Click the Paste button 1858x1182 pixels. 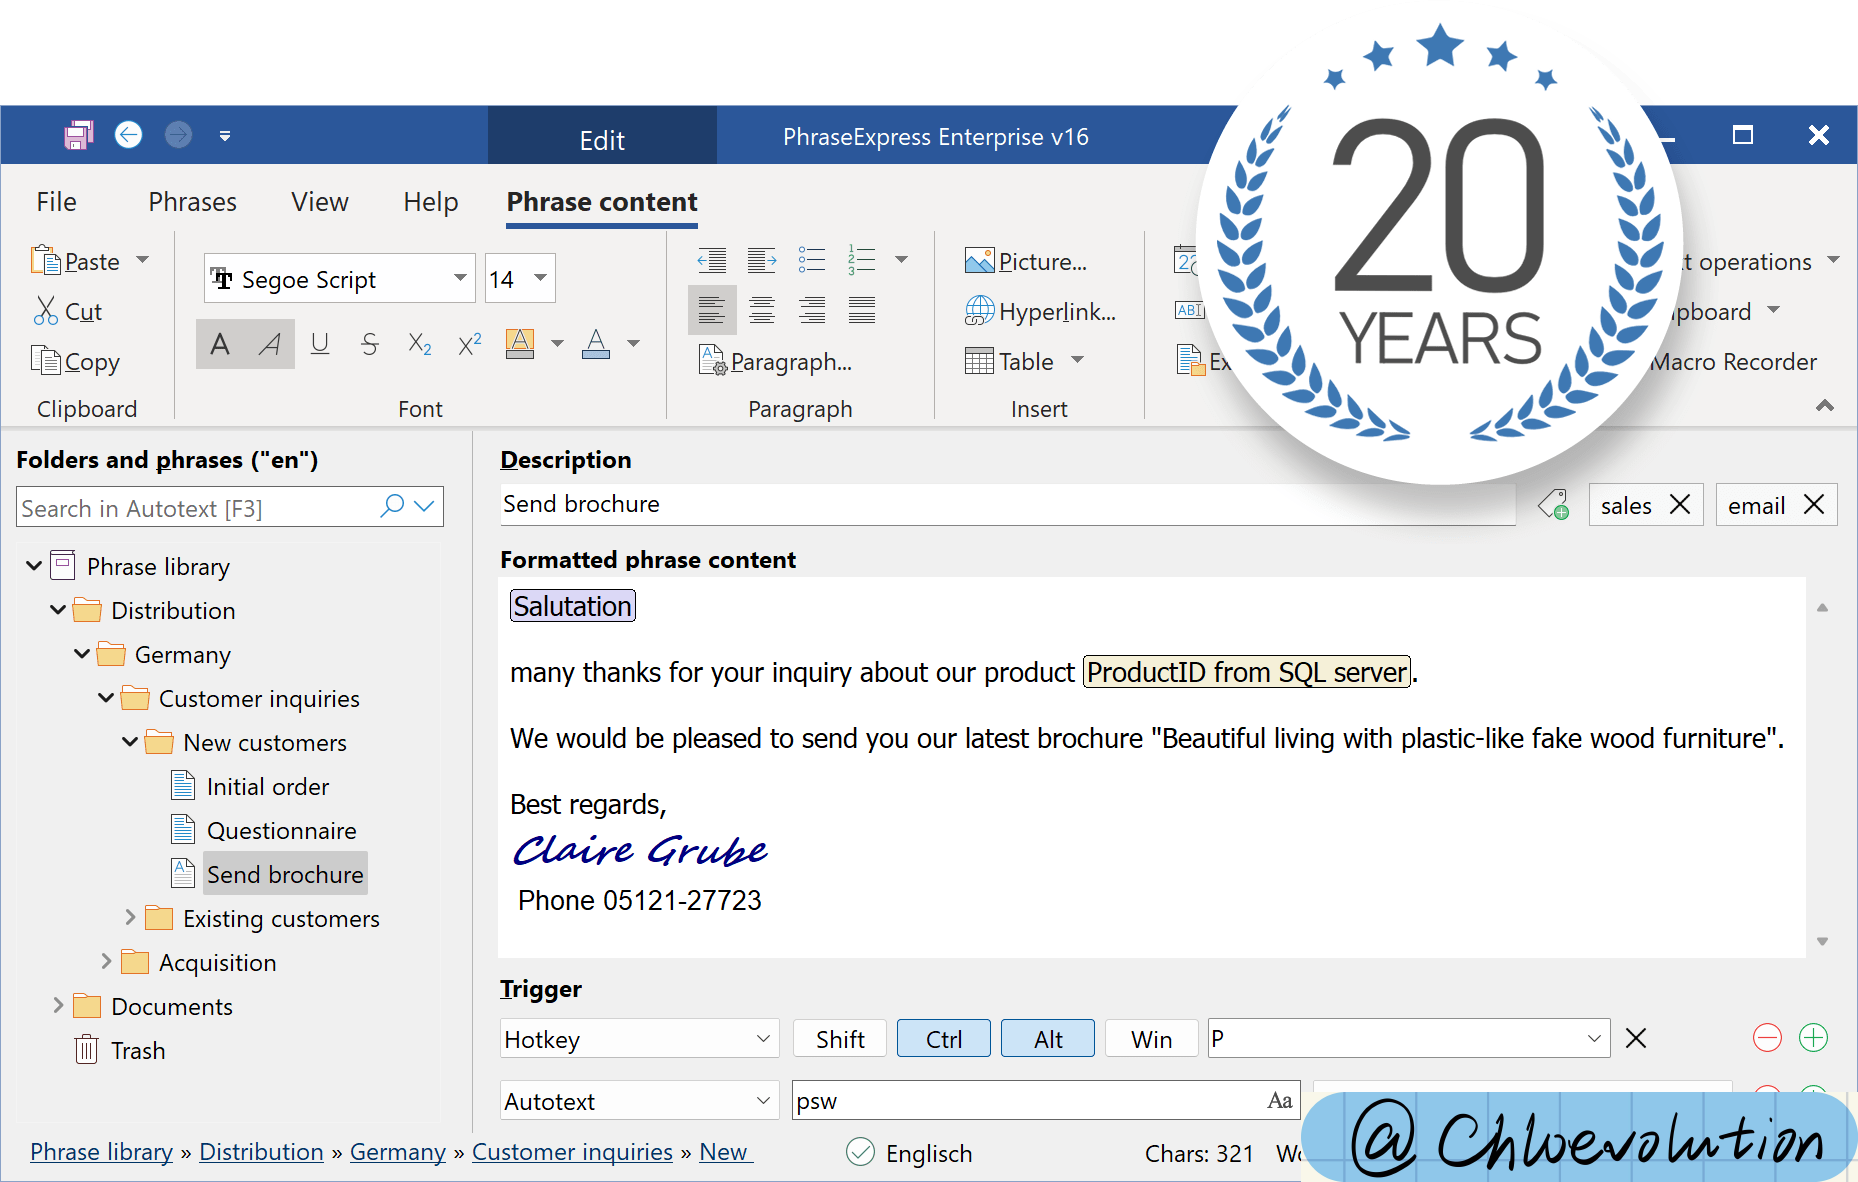[x=76, y=261]
